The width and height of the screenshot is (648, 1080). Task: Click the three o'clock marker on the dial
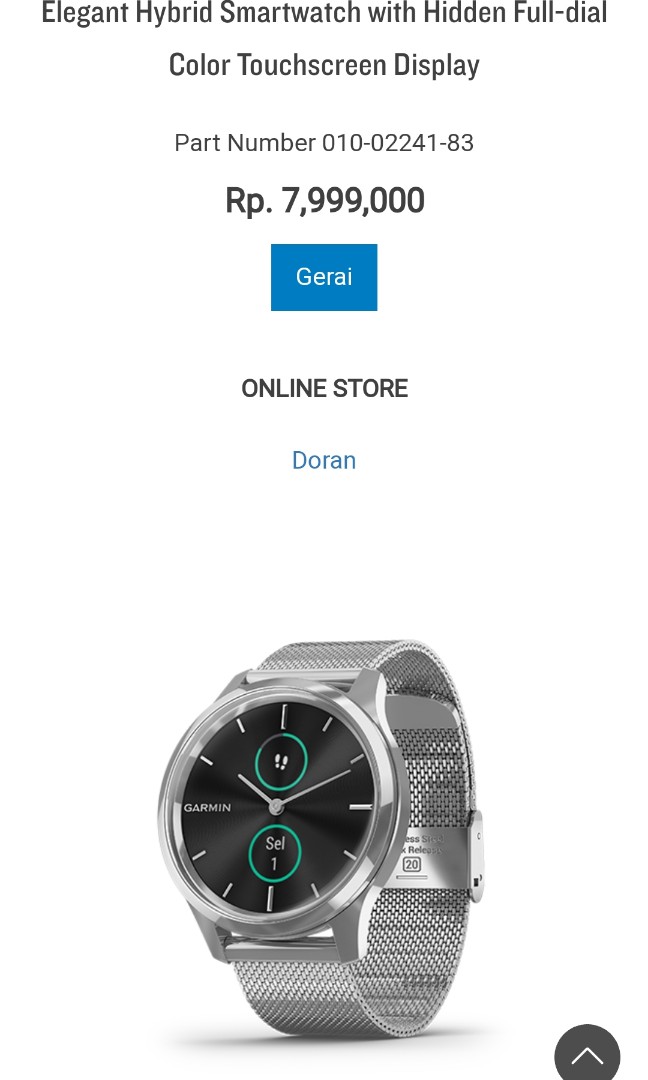(360, 806)
